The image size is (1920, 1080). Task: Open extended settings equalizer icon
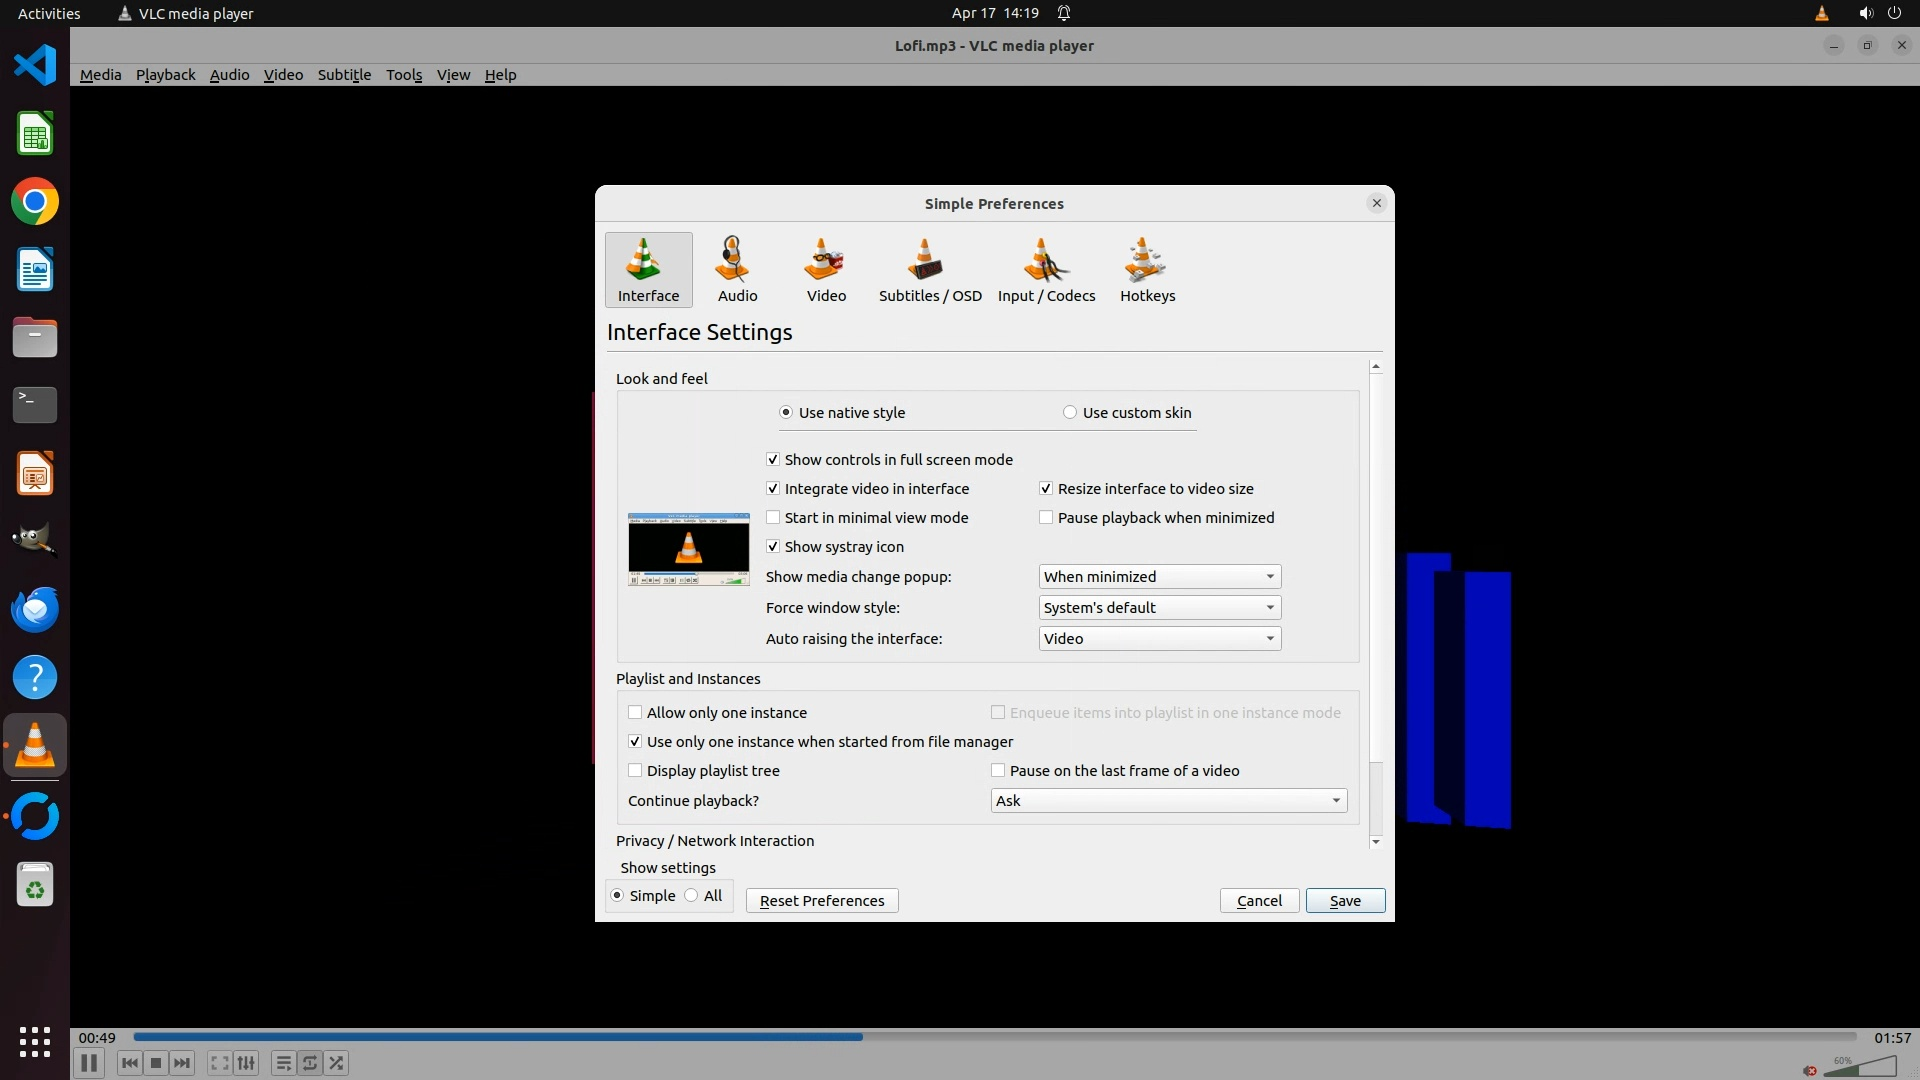point(246,1063)
